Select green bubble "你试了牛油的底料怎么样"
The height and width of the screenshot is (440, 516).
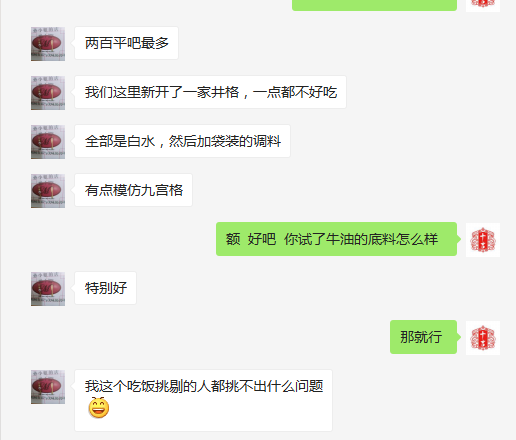point(337,239)
